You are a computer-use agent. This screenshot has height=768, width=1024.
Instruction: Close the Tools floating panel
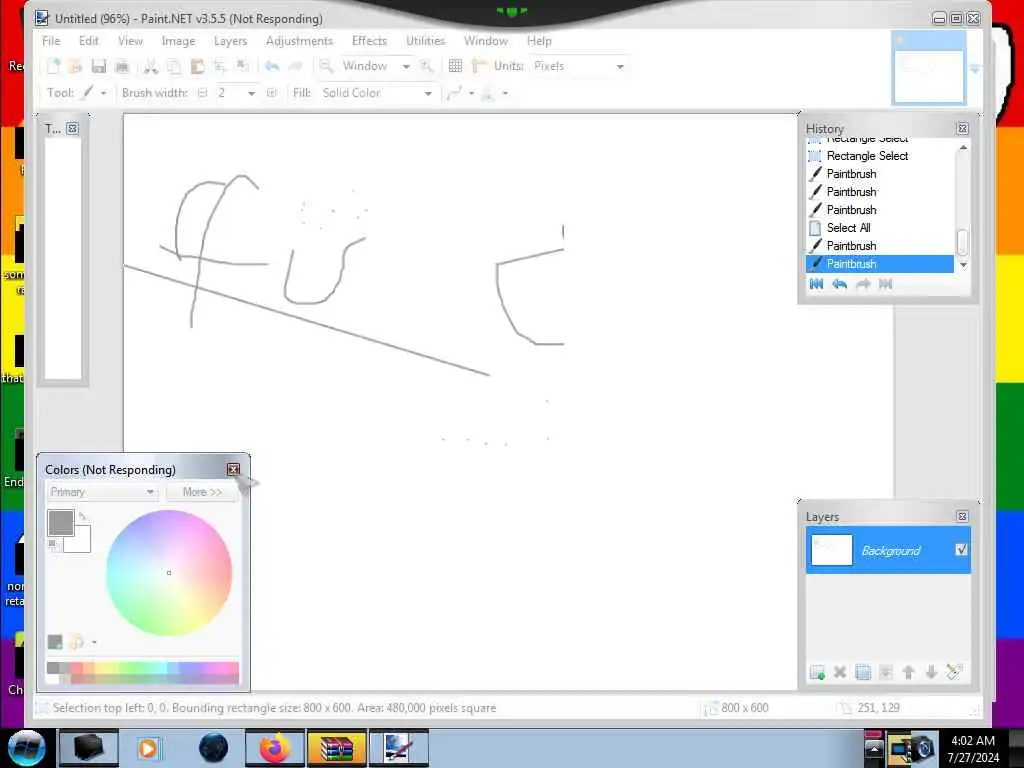pos(72,129)
